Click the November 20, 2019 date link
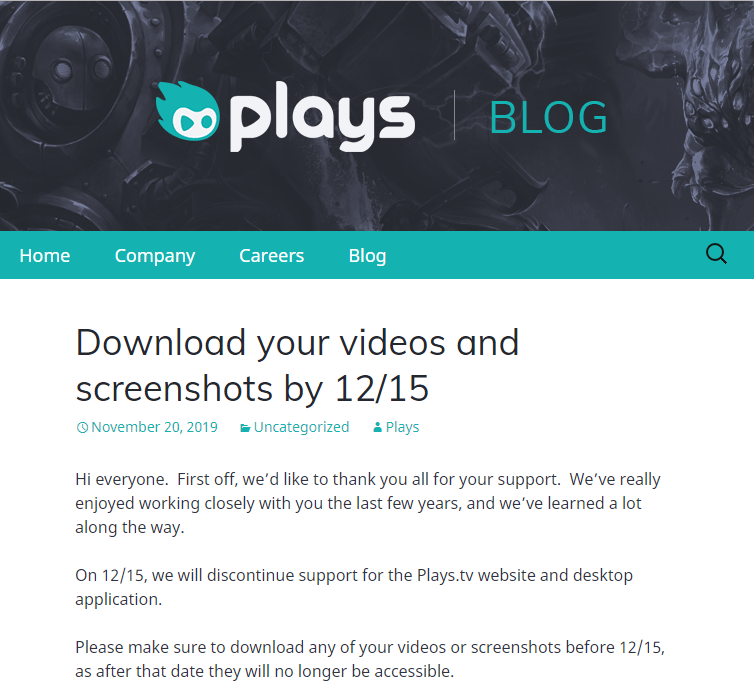 pos(154,427)
